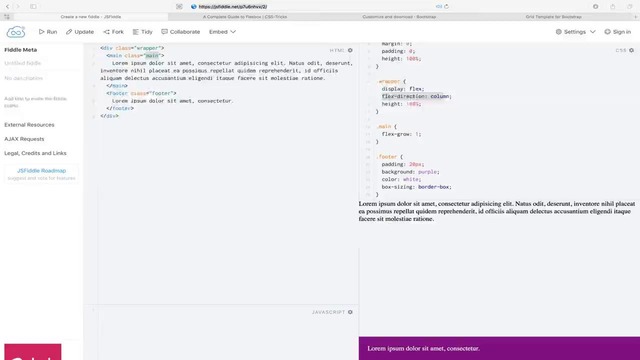
Task: Click 'color: white;' CSS line
Action: pyautogui.click(x=401, y=179)
